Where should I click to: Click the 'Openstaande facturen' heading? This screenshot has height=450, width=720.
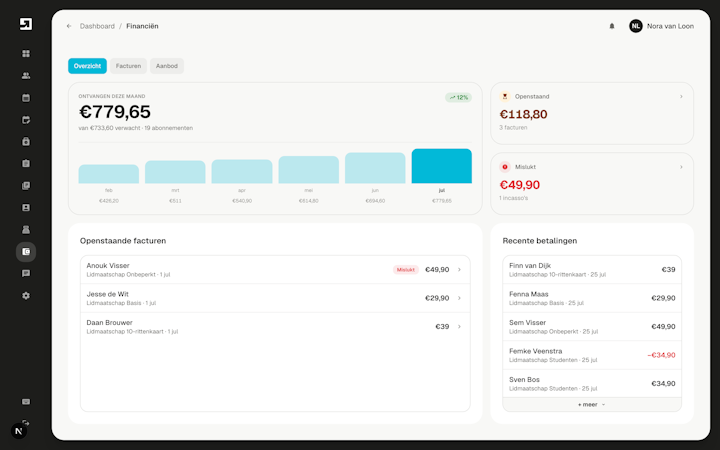123,241
